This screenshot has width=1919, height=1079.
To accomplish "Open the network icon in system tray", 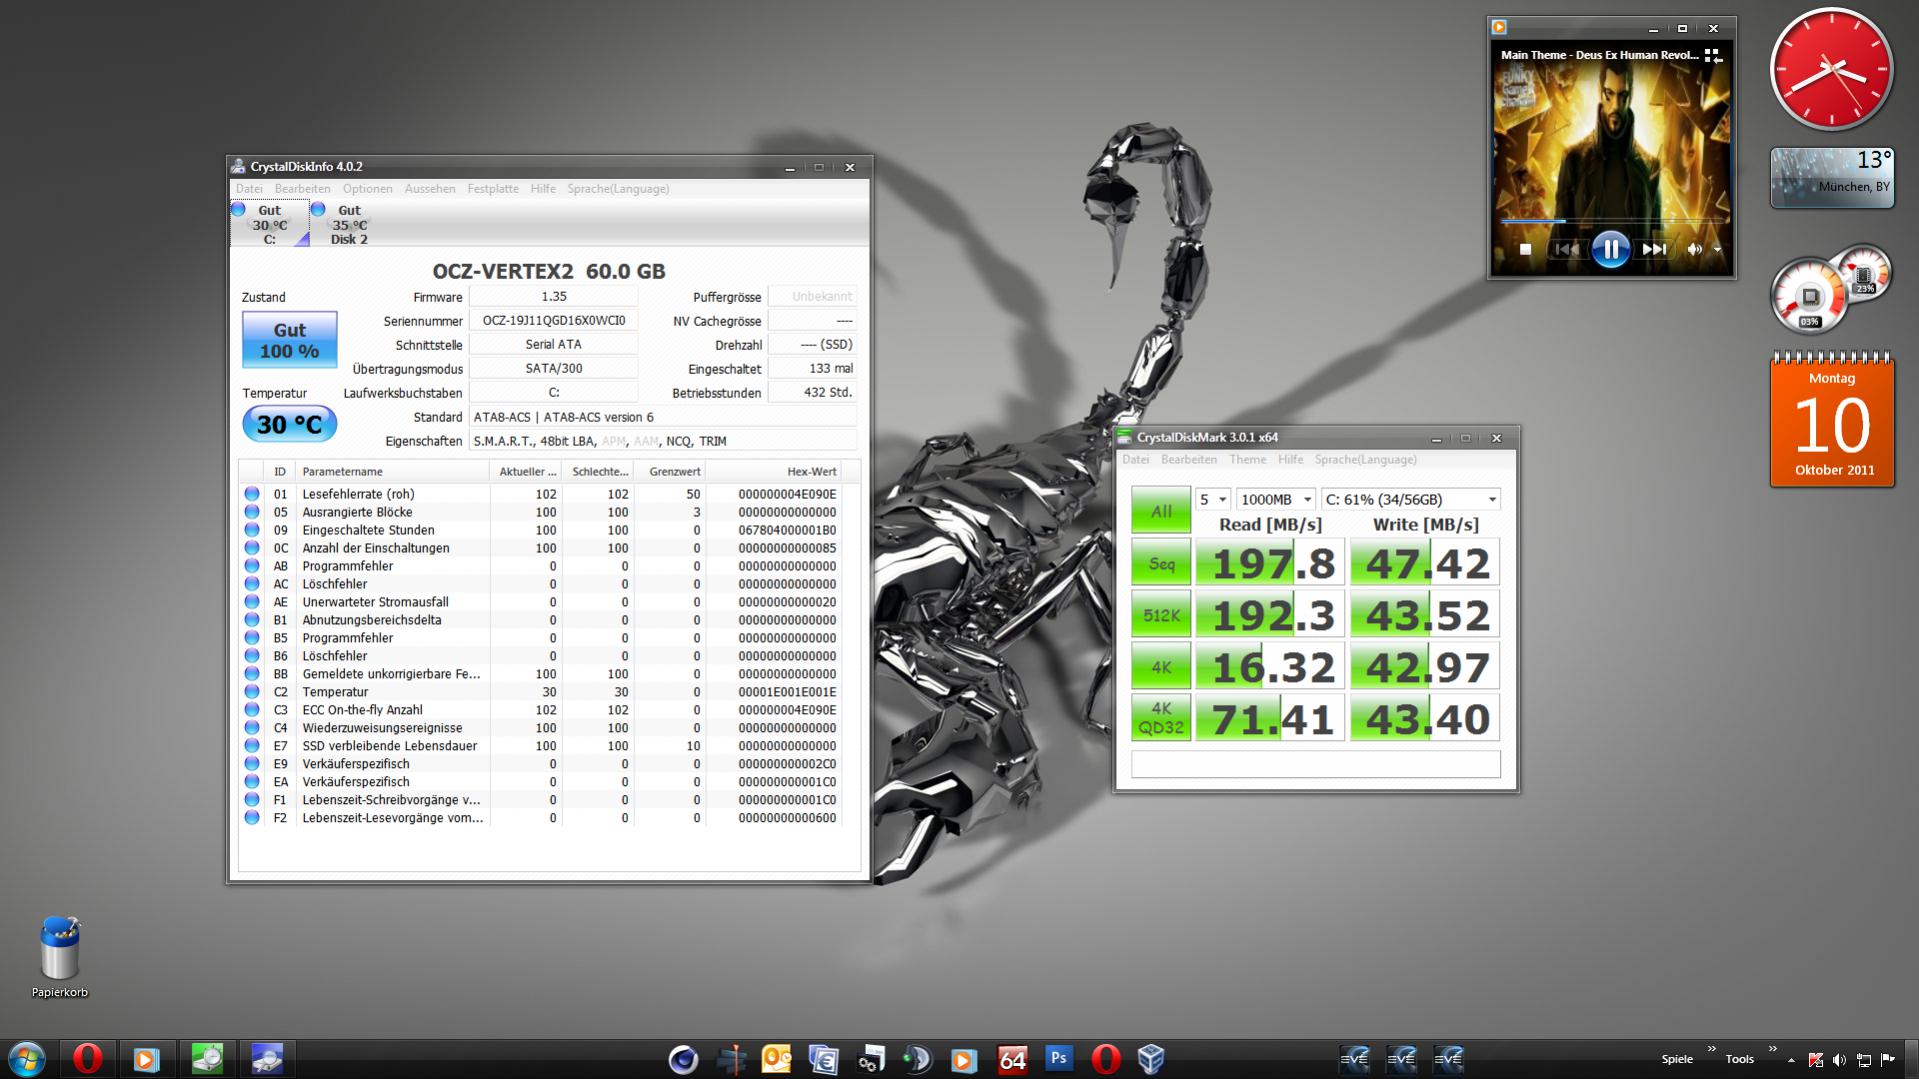I will (1864, 1060).
